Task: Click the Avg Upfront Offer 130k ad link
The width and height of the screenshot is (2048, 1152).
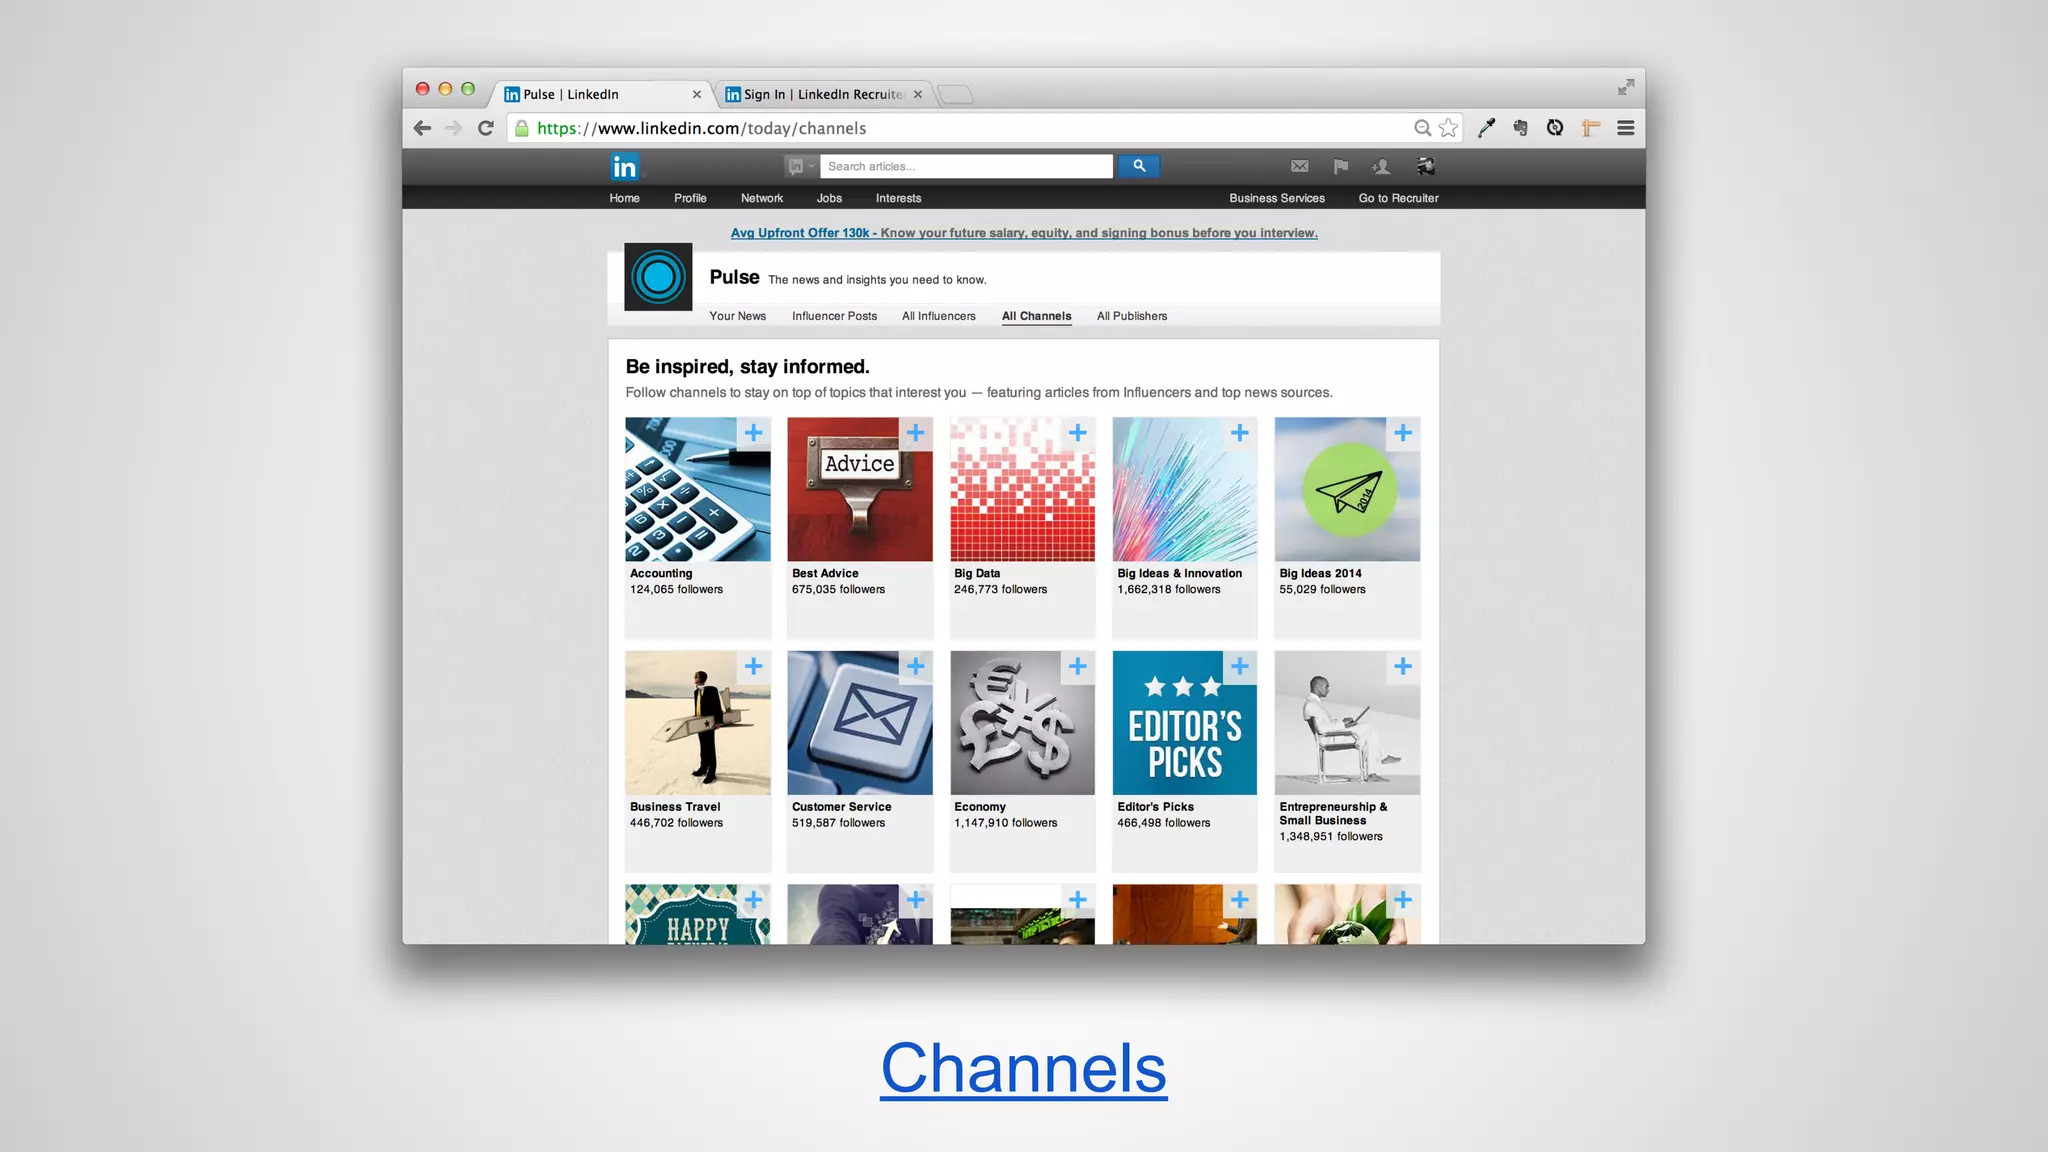Action: point(1024,233)
